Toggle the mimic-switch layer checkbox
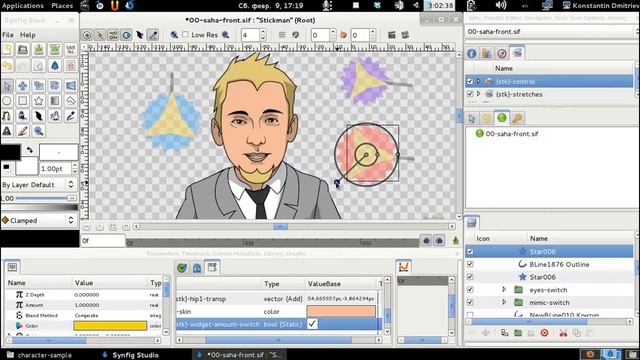Image resolution: width=640 pixels, height=360 pixels. 470,302
